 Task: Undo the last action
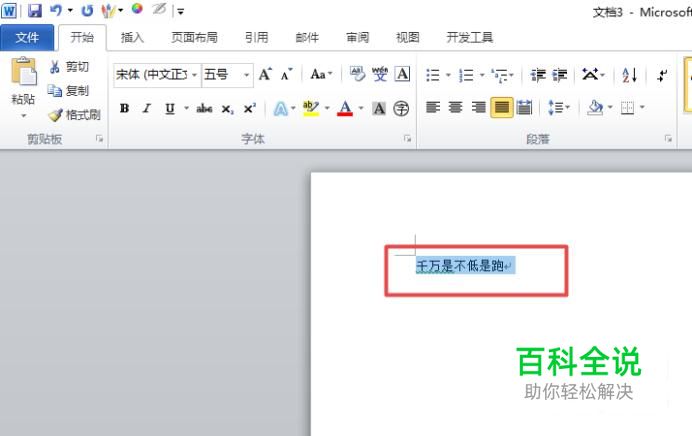[x=56, y=10]
